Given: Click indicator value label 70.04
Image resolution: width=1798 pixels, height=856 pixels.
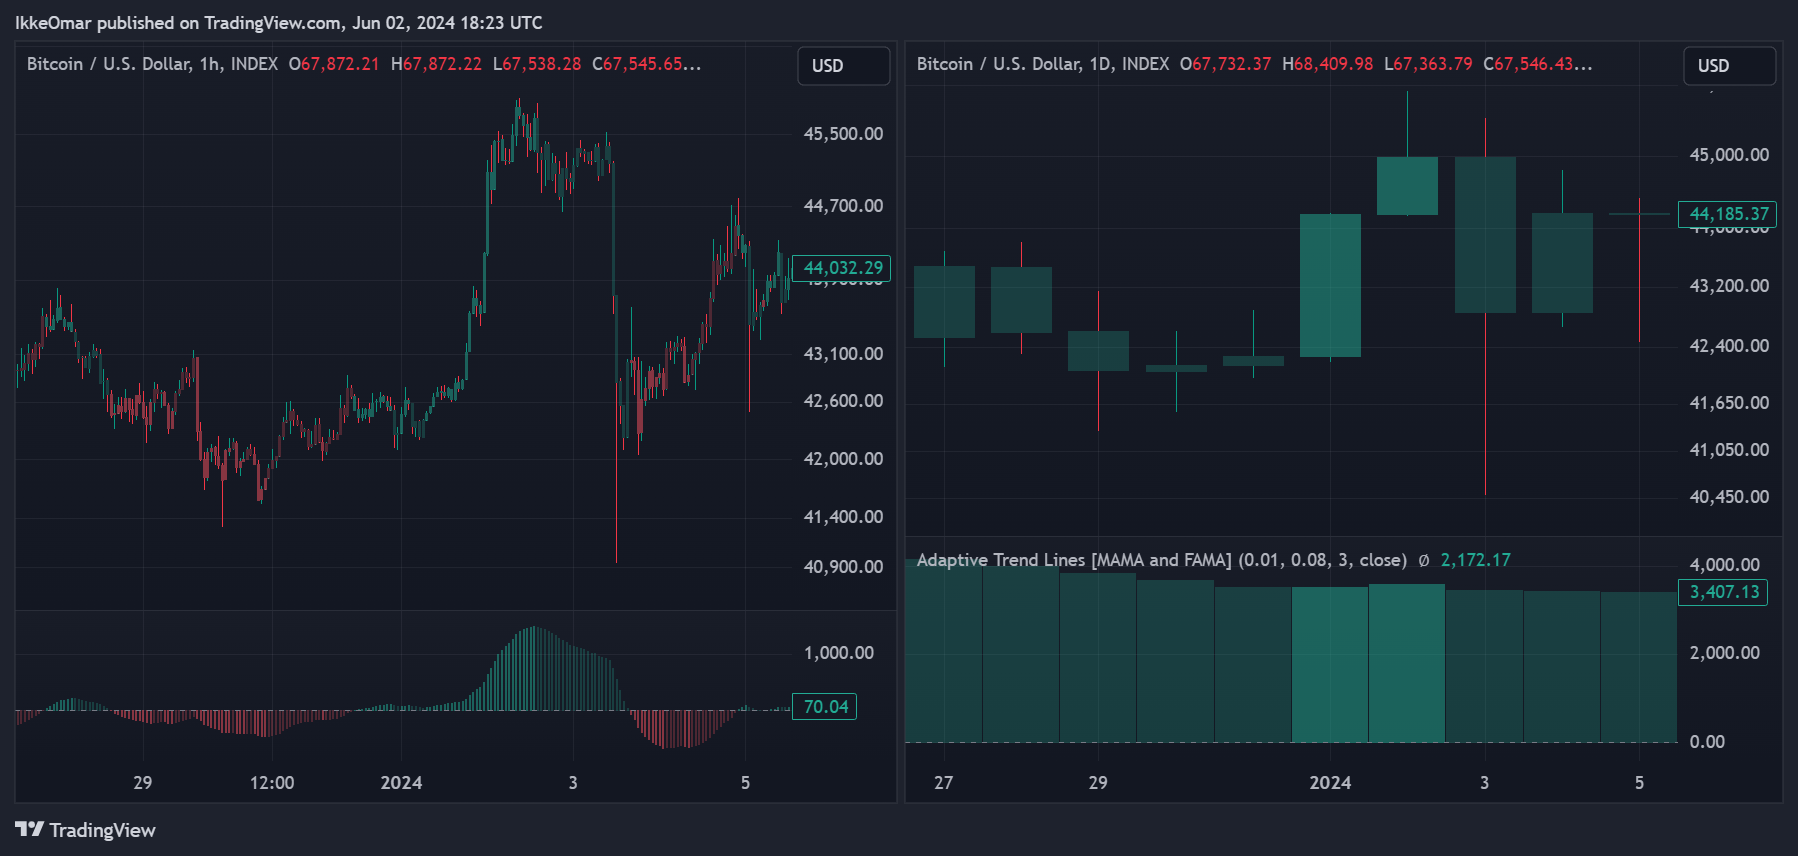Looking at the screenshot, I should tap(825, 707).
